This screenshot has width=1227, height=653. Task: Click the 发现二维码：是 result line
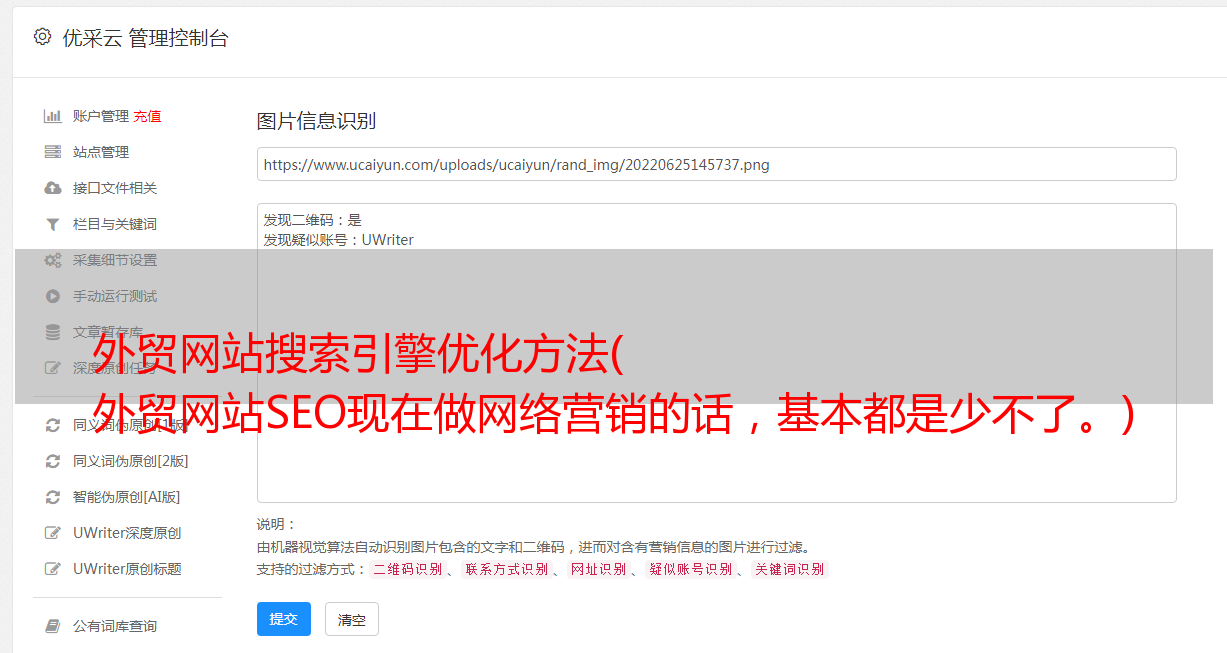[x=312, y=220]
